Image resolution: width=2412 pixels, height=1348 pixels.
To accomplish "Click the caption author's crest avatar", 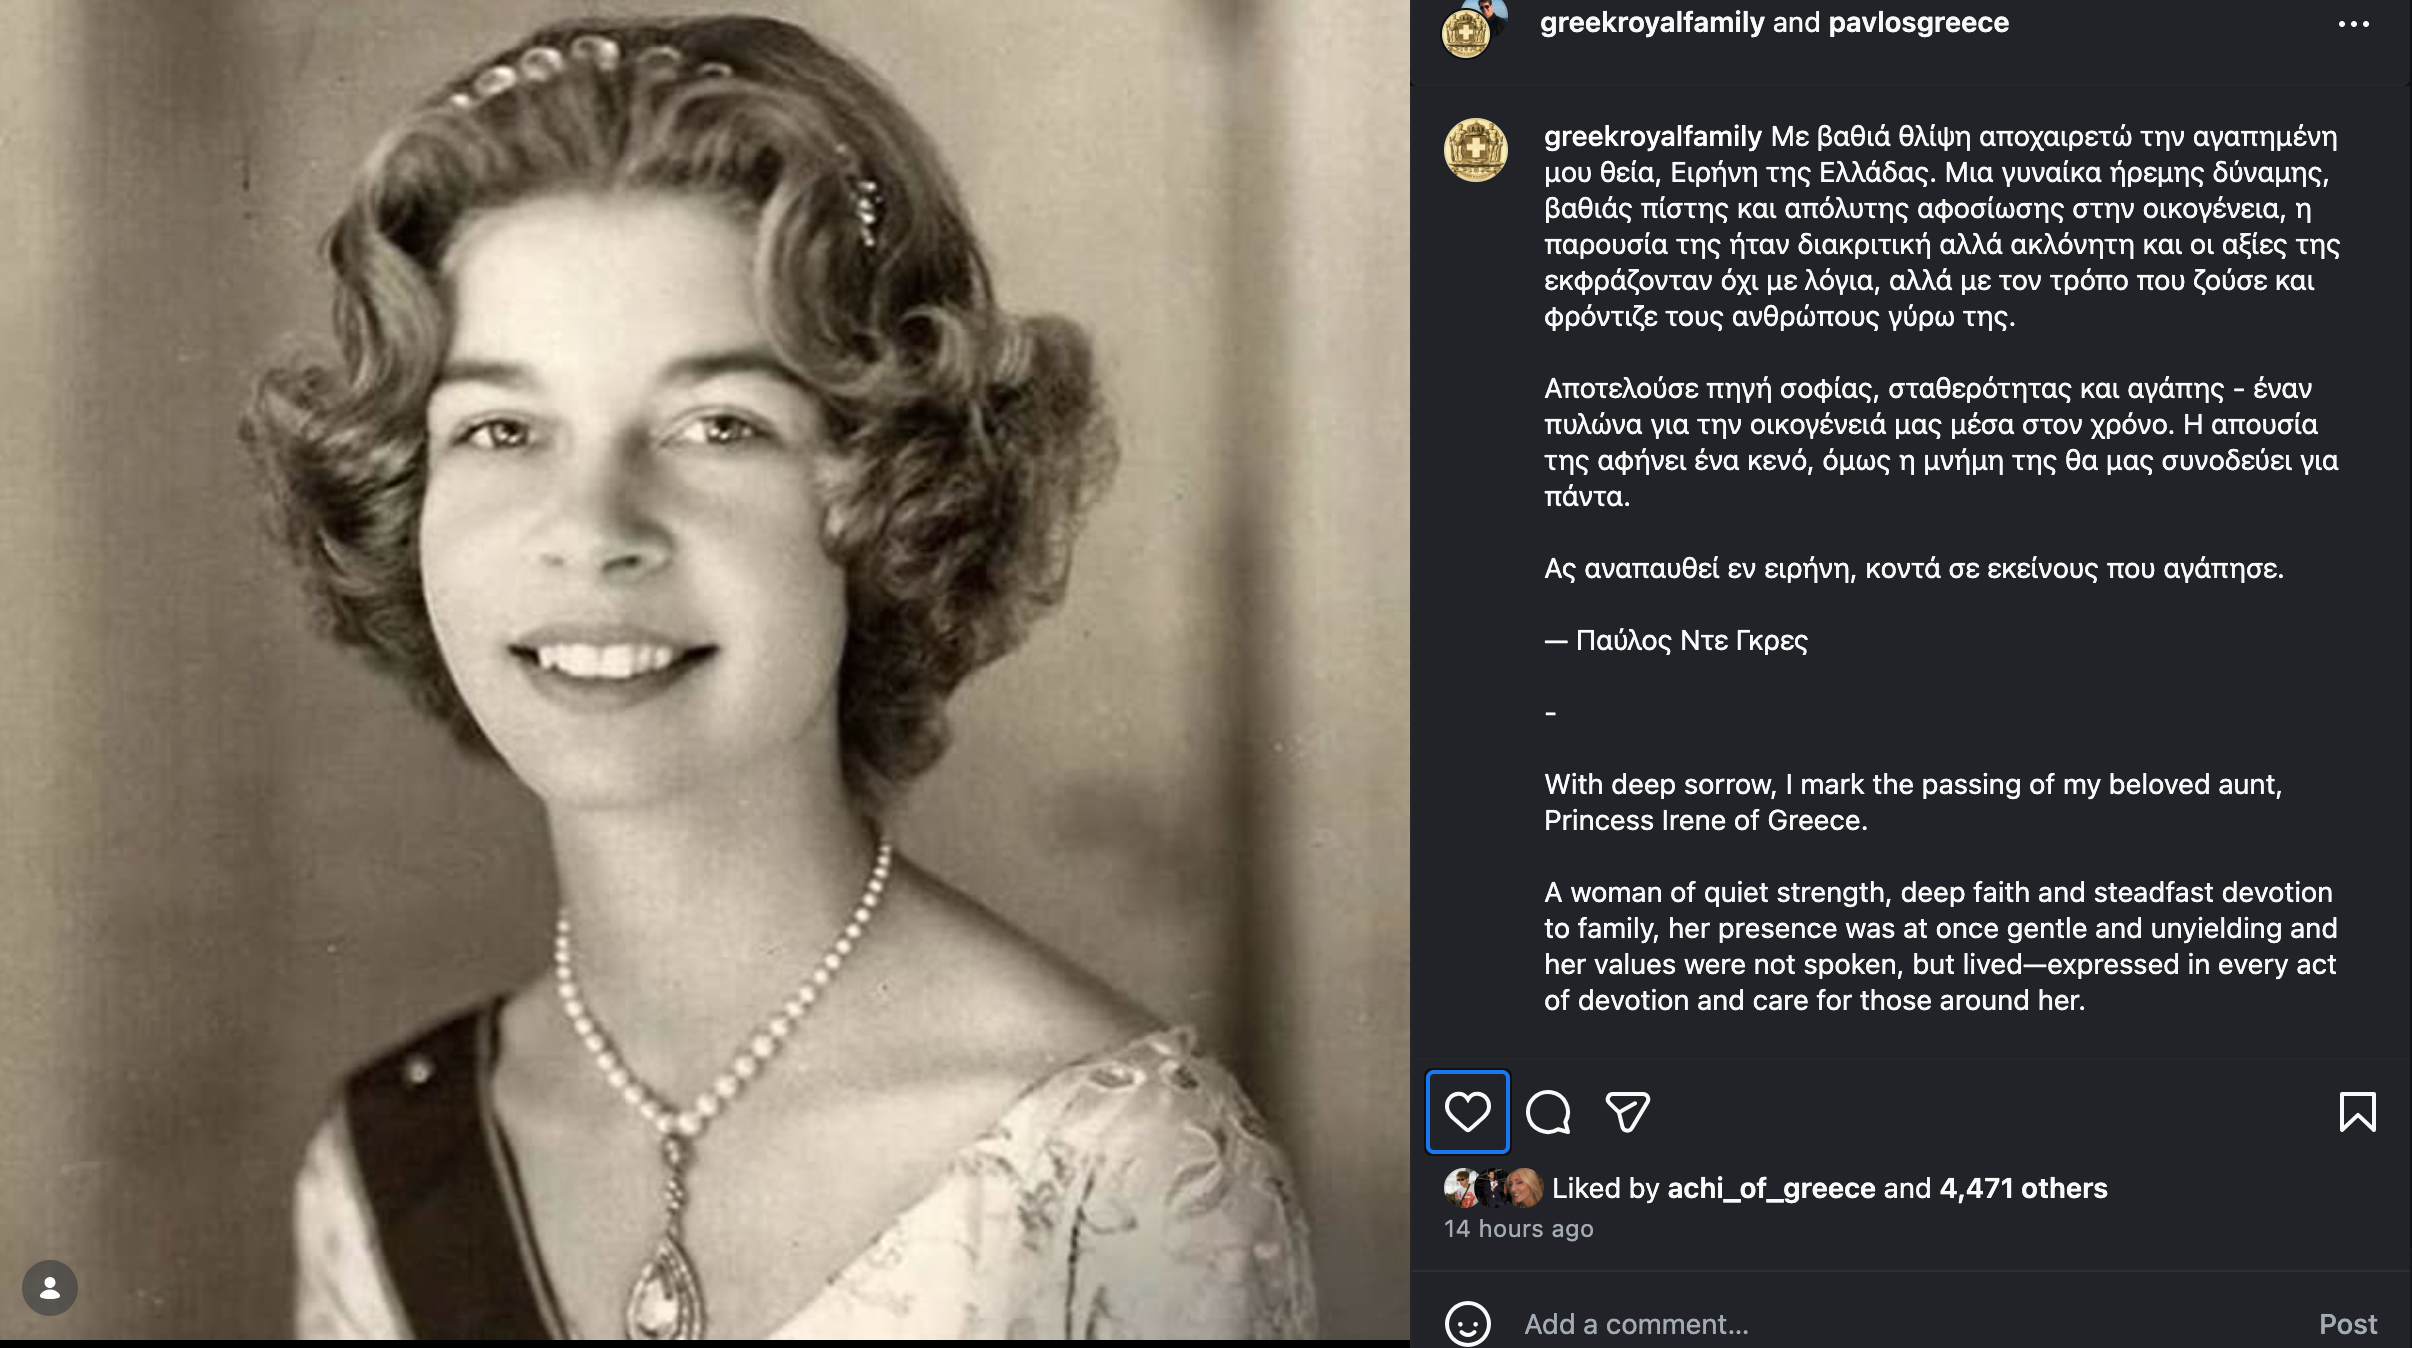I will point(1475,150).
